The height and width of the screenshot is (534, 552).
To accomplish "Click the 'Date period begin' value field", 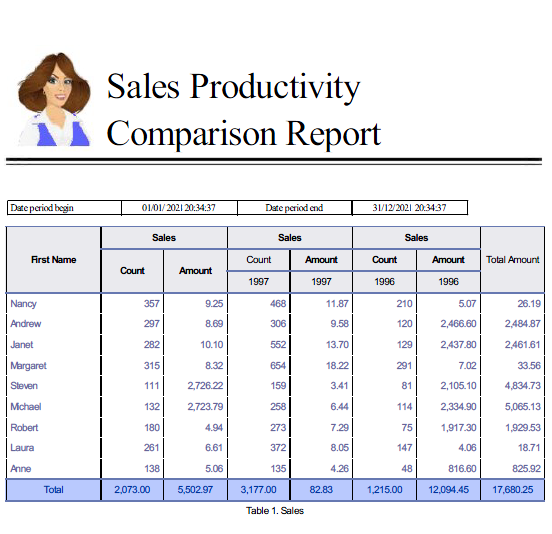I will (179, 208).
